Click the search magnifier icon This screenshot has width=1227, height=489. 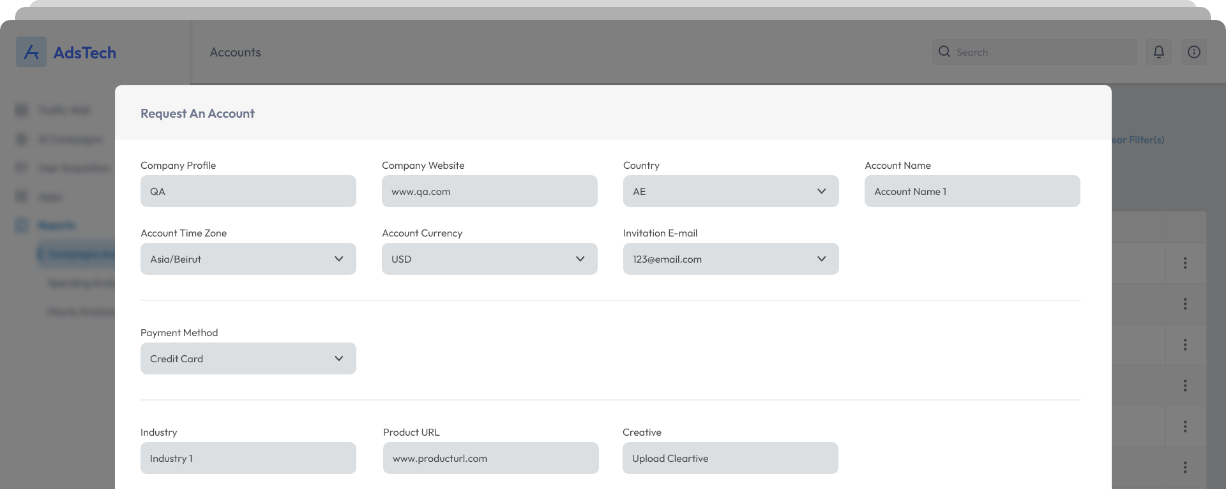[943, 52]
